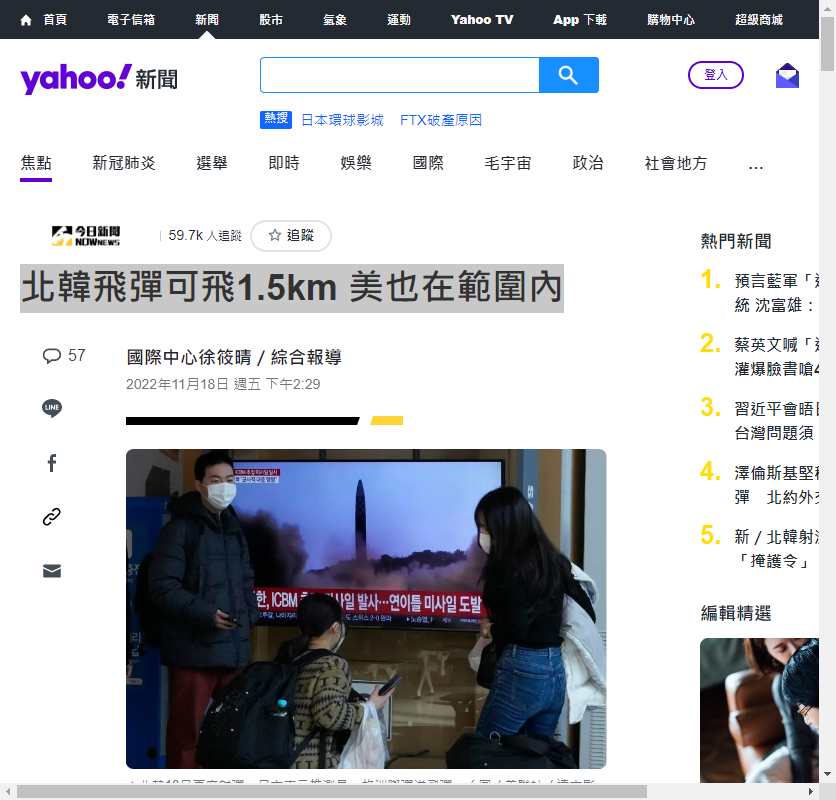Click the 59.7k 人追蹤 follower count
836x800 pixels.
click(205, 235)
